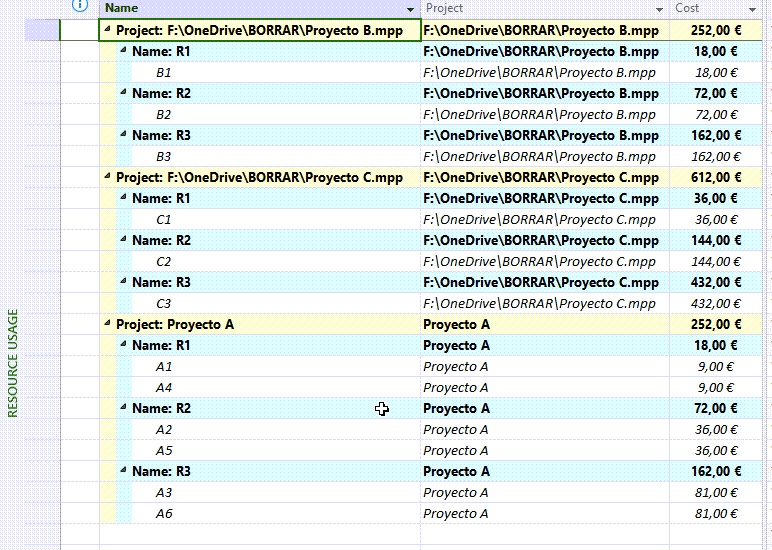Click the 612,00 € cost cell

pyautogui.click(x=716, y=177)
